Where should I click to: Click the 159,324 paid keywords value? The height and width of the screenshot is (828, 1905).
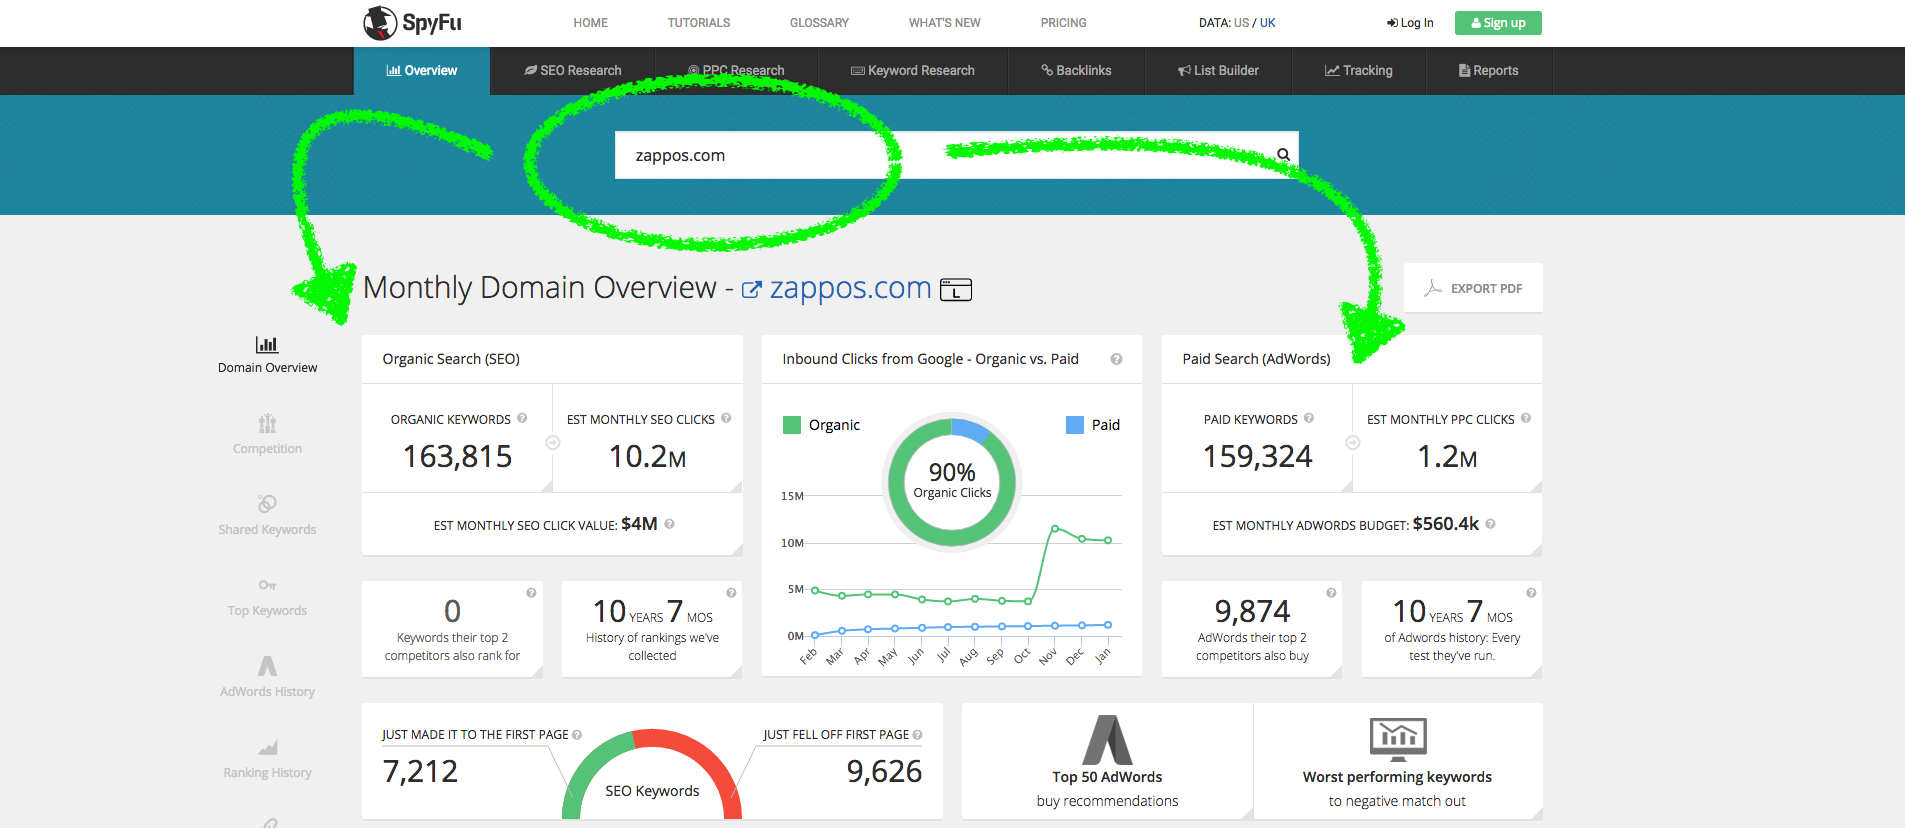[1257, 456]
